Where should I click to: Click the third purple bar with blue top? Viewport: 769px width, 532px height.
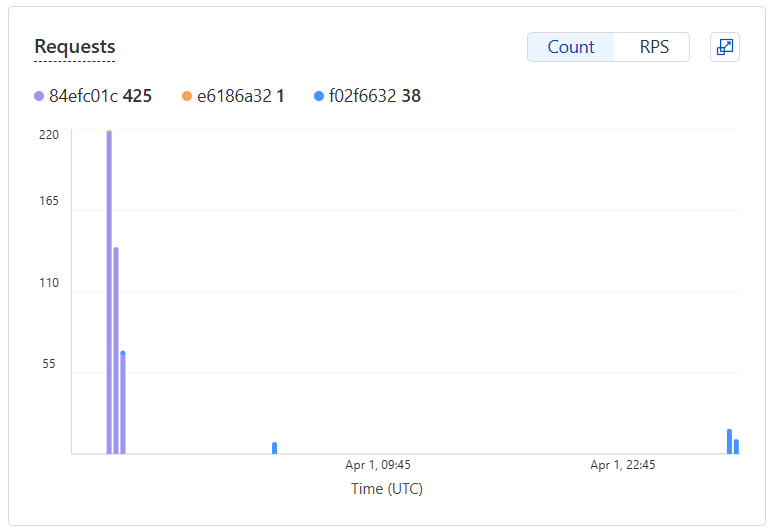point(123,403)
